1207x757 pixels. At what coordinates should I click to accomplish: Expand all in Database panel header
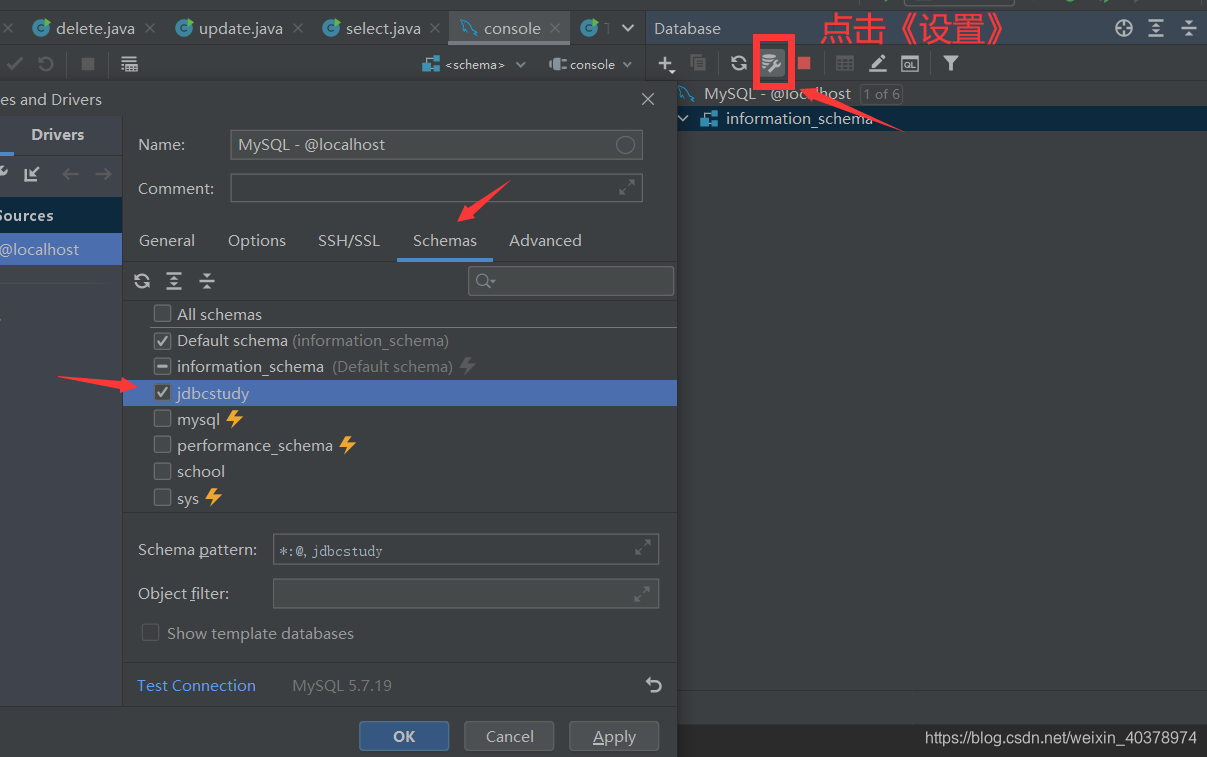pos(1156,28)
